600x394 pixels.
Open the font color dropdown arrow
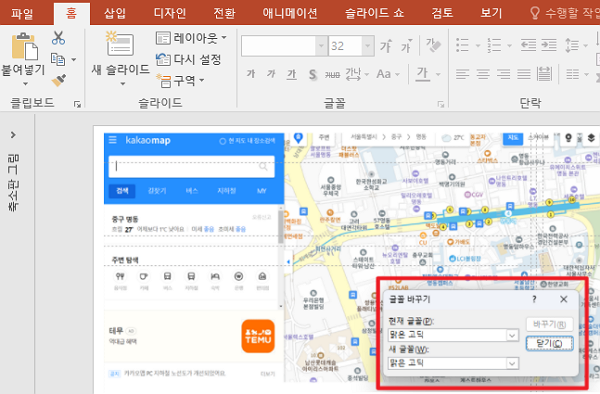(x=438, y=74)
